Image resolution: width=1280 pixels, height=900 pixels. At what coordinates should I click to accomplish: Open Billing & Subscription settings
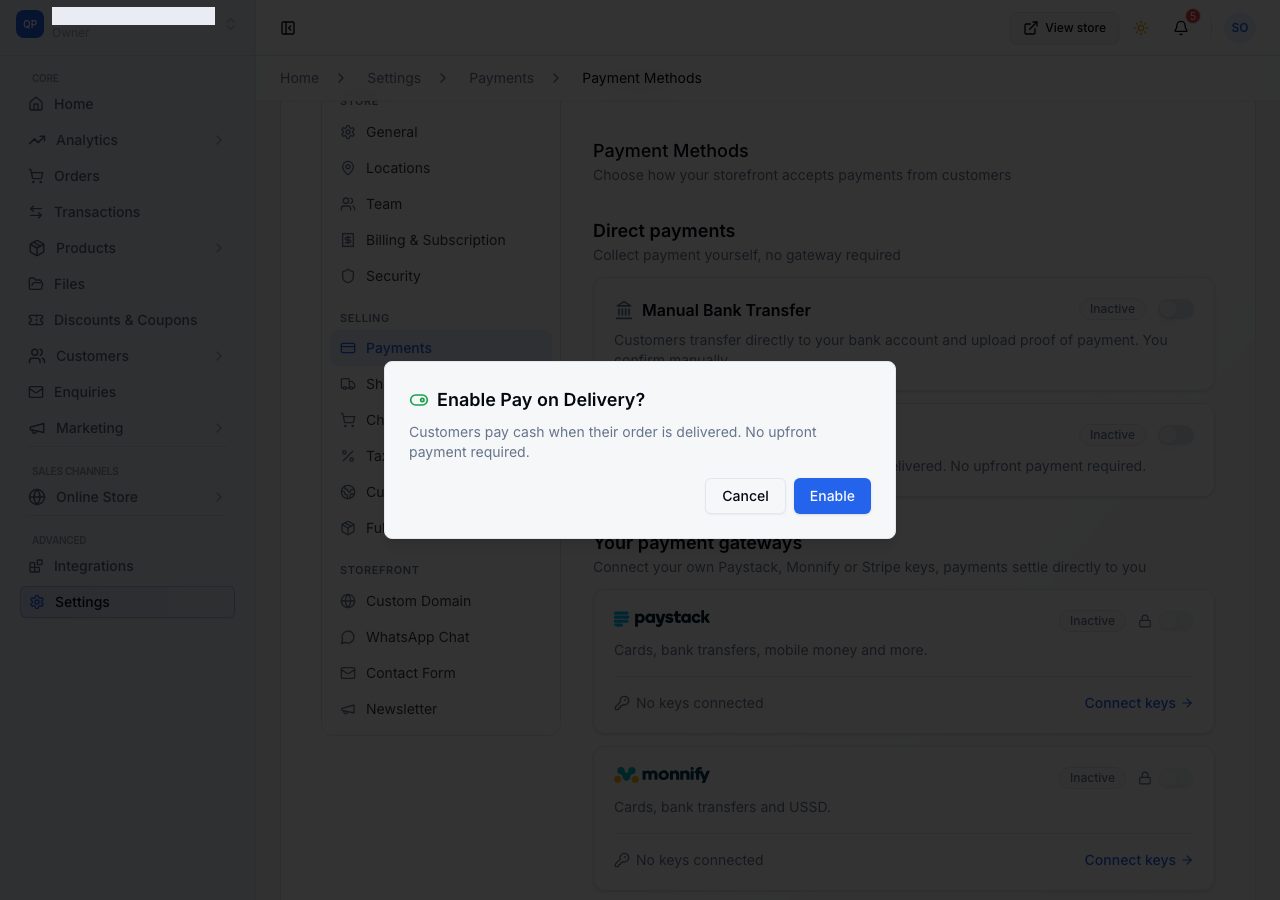(x=441, y=240)
